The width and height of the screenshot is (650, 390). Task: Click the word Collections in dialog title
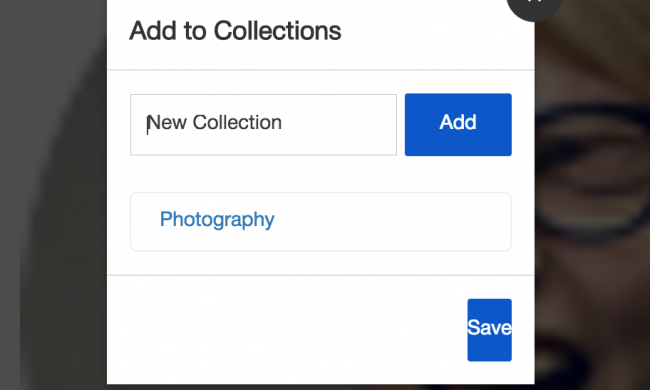pos(277,31)
